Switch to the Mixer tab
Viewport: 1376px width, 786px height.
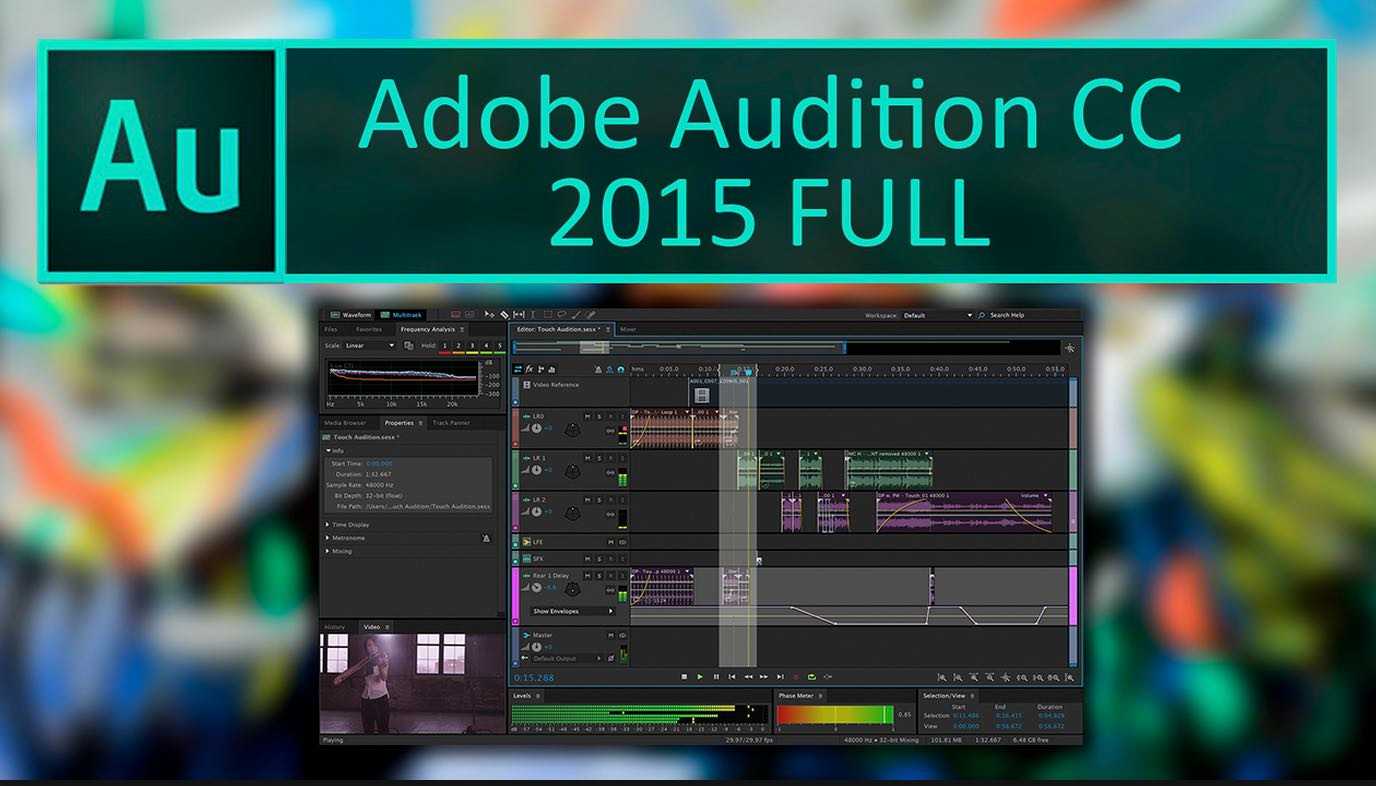[630, 329]
